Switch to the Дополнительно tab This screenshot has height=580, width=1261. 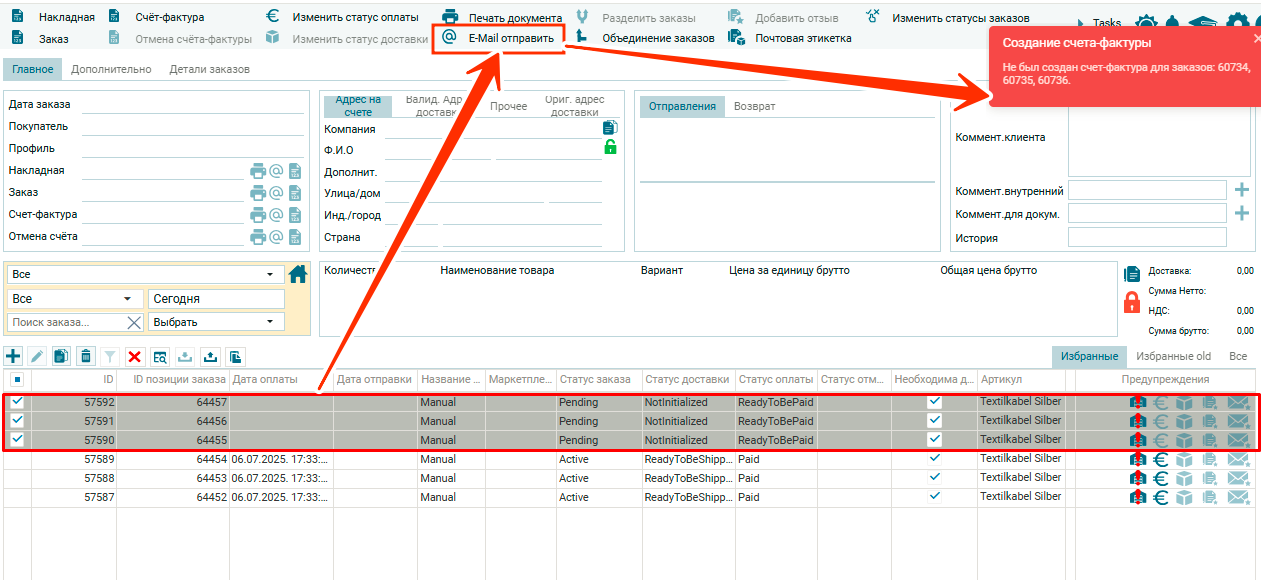[111, 69]
